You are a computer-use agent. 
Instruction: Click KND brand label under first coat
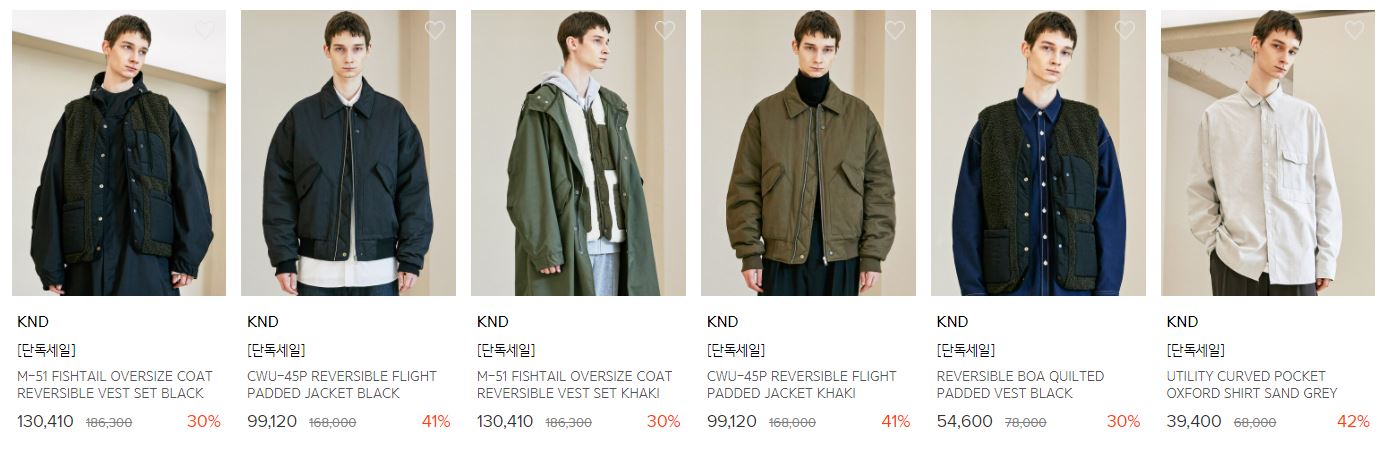(33, 322)
